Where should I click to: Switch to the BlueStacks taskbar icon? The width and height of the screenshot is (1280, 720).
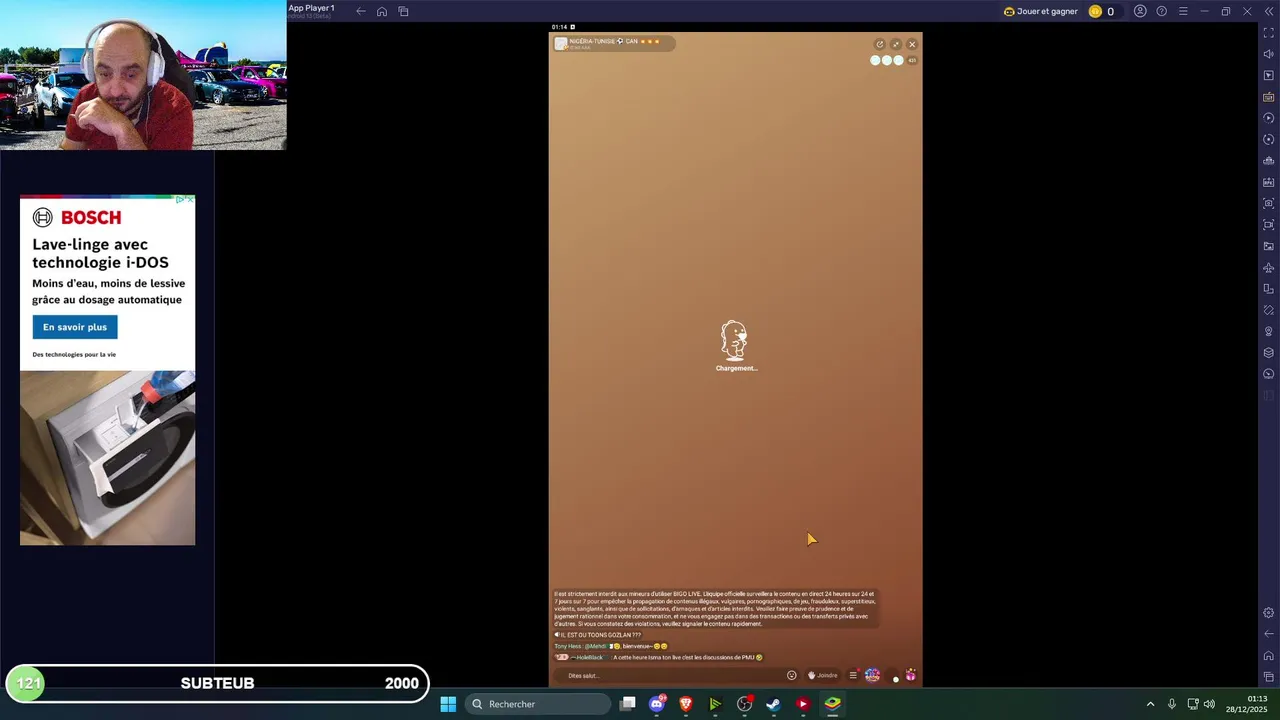pos(832,704)
